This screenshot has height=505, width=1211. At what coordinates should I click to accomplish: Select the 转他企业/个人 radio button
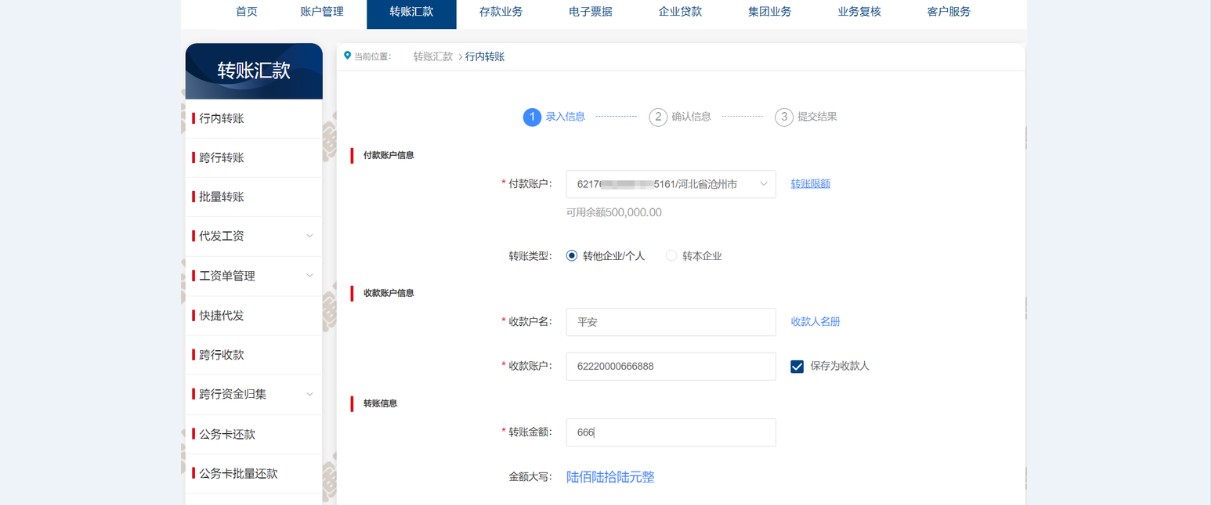572,256
